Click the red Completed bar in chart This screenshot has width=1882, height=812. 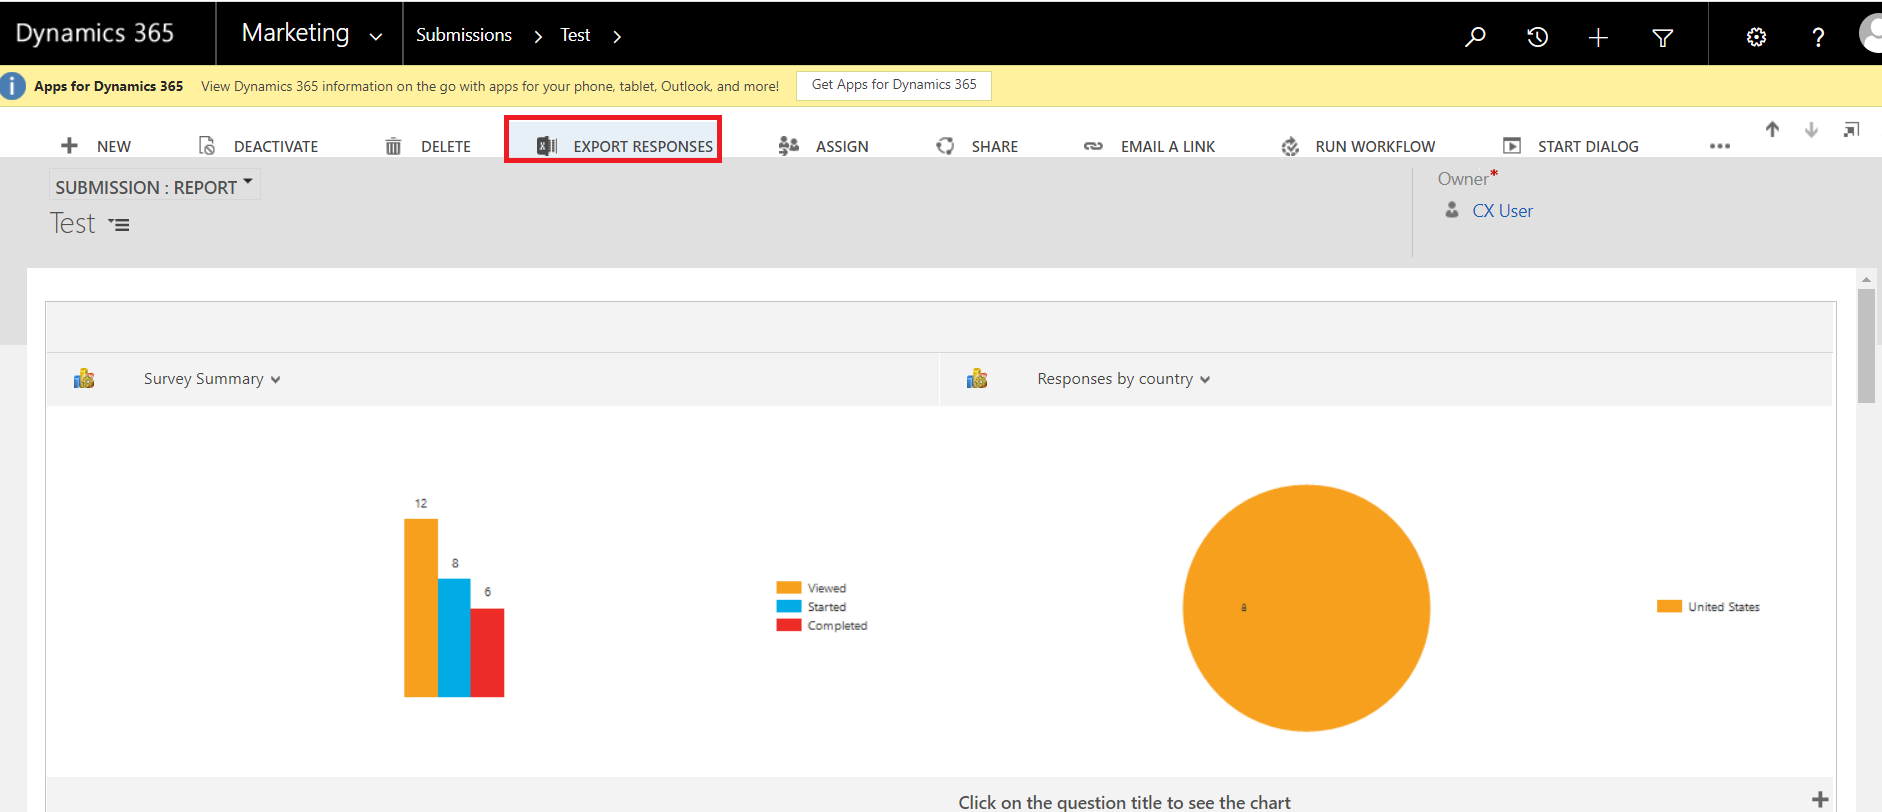(487, 653)
